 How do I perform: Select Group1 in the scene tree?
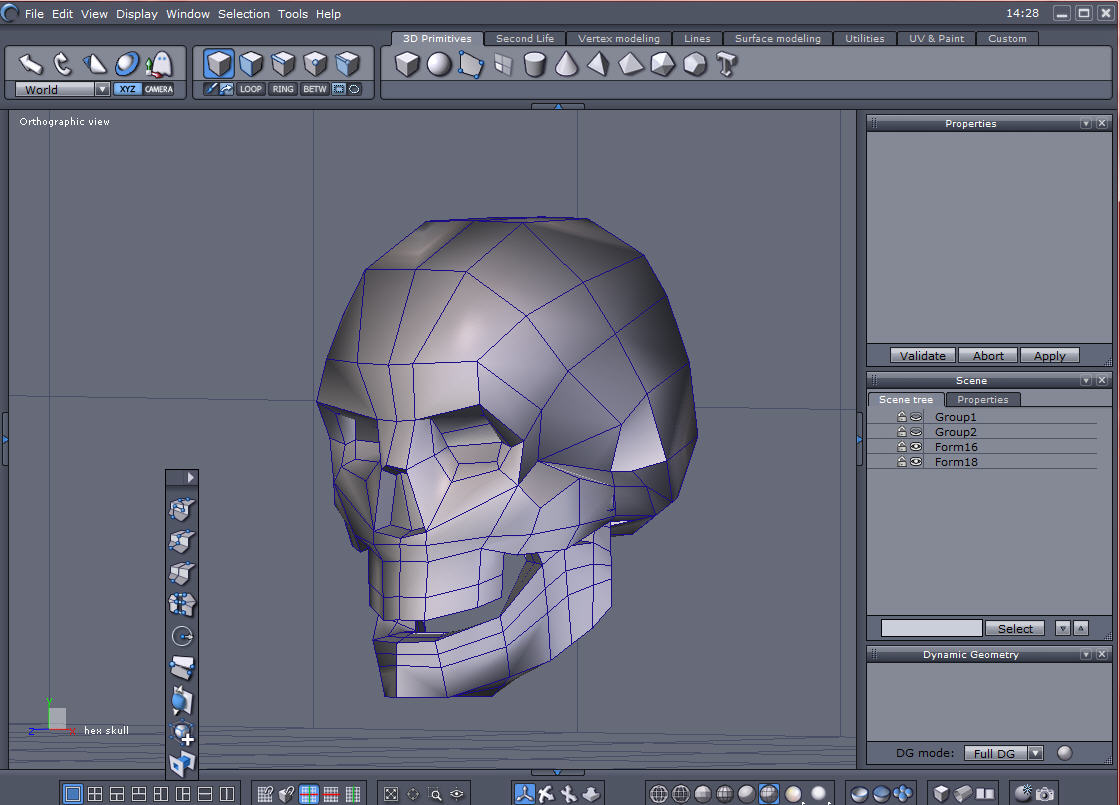tap(955, 417)
